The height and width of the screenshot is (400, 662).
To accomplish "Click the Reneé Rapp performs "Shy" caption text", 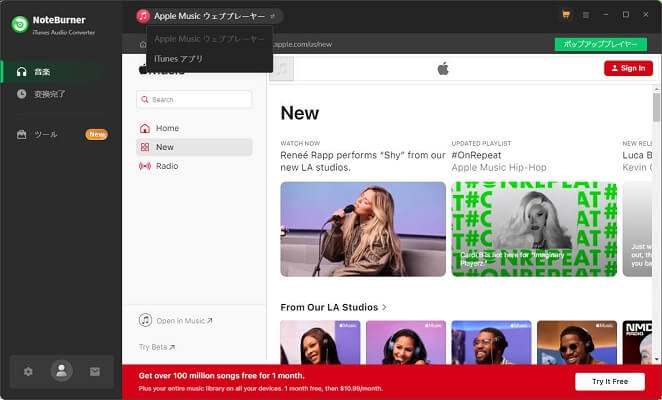I will pos(363,161).
